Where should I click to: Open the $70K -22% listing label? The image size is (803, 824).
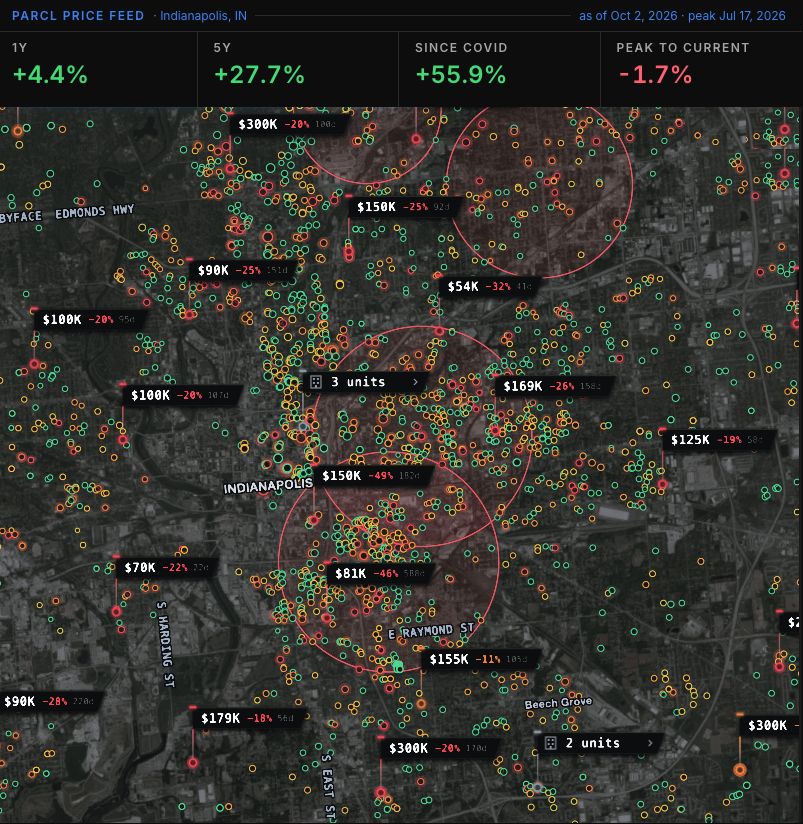167,568
